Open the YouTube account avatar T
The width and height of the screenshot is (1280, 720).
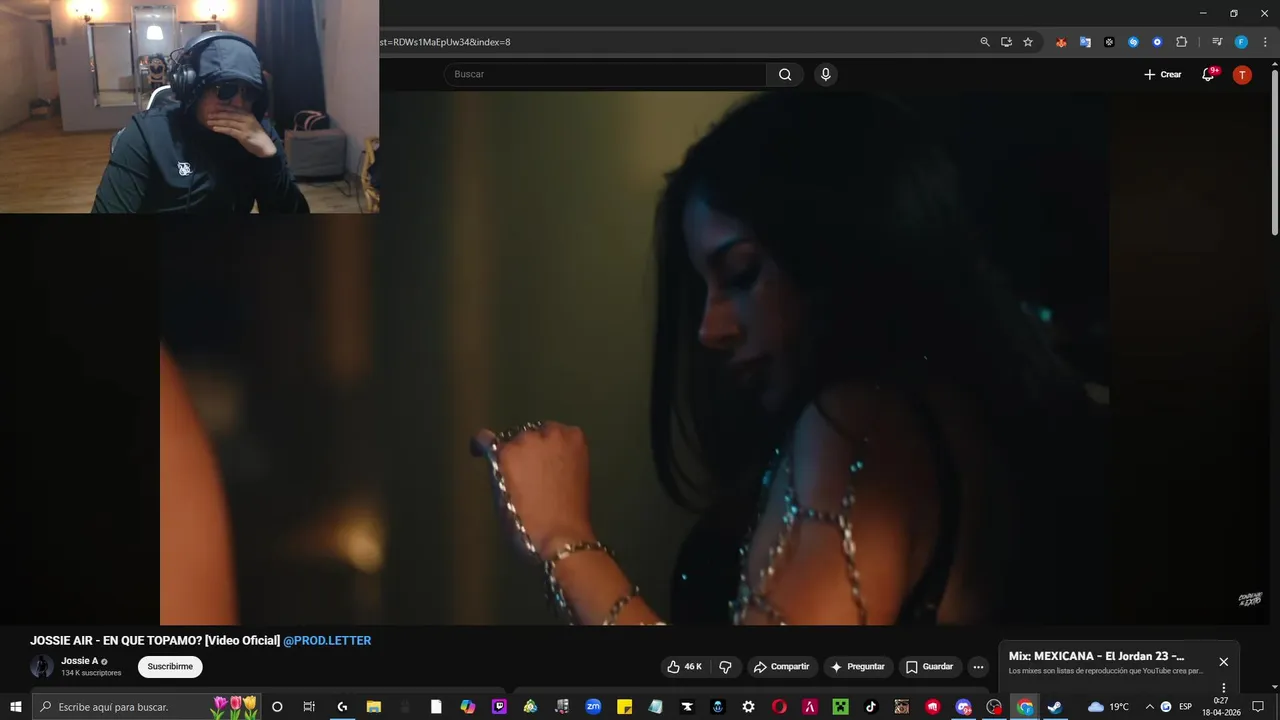tap(1242, 75)
